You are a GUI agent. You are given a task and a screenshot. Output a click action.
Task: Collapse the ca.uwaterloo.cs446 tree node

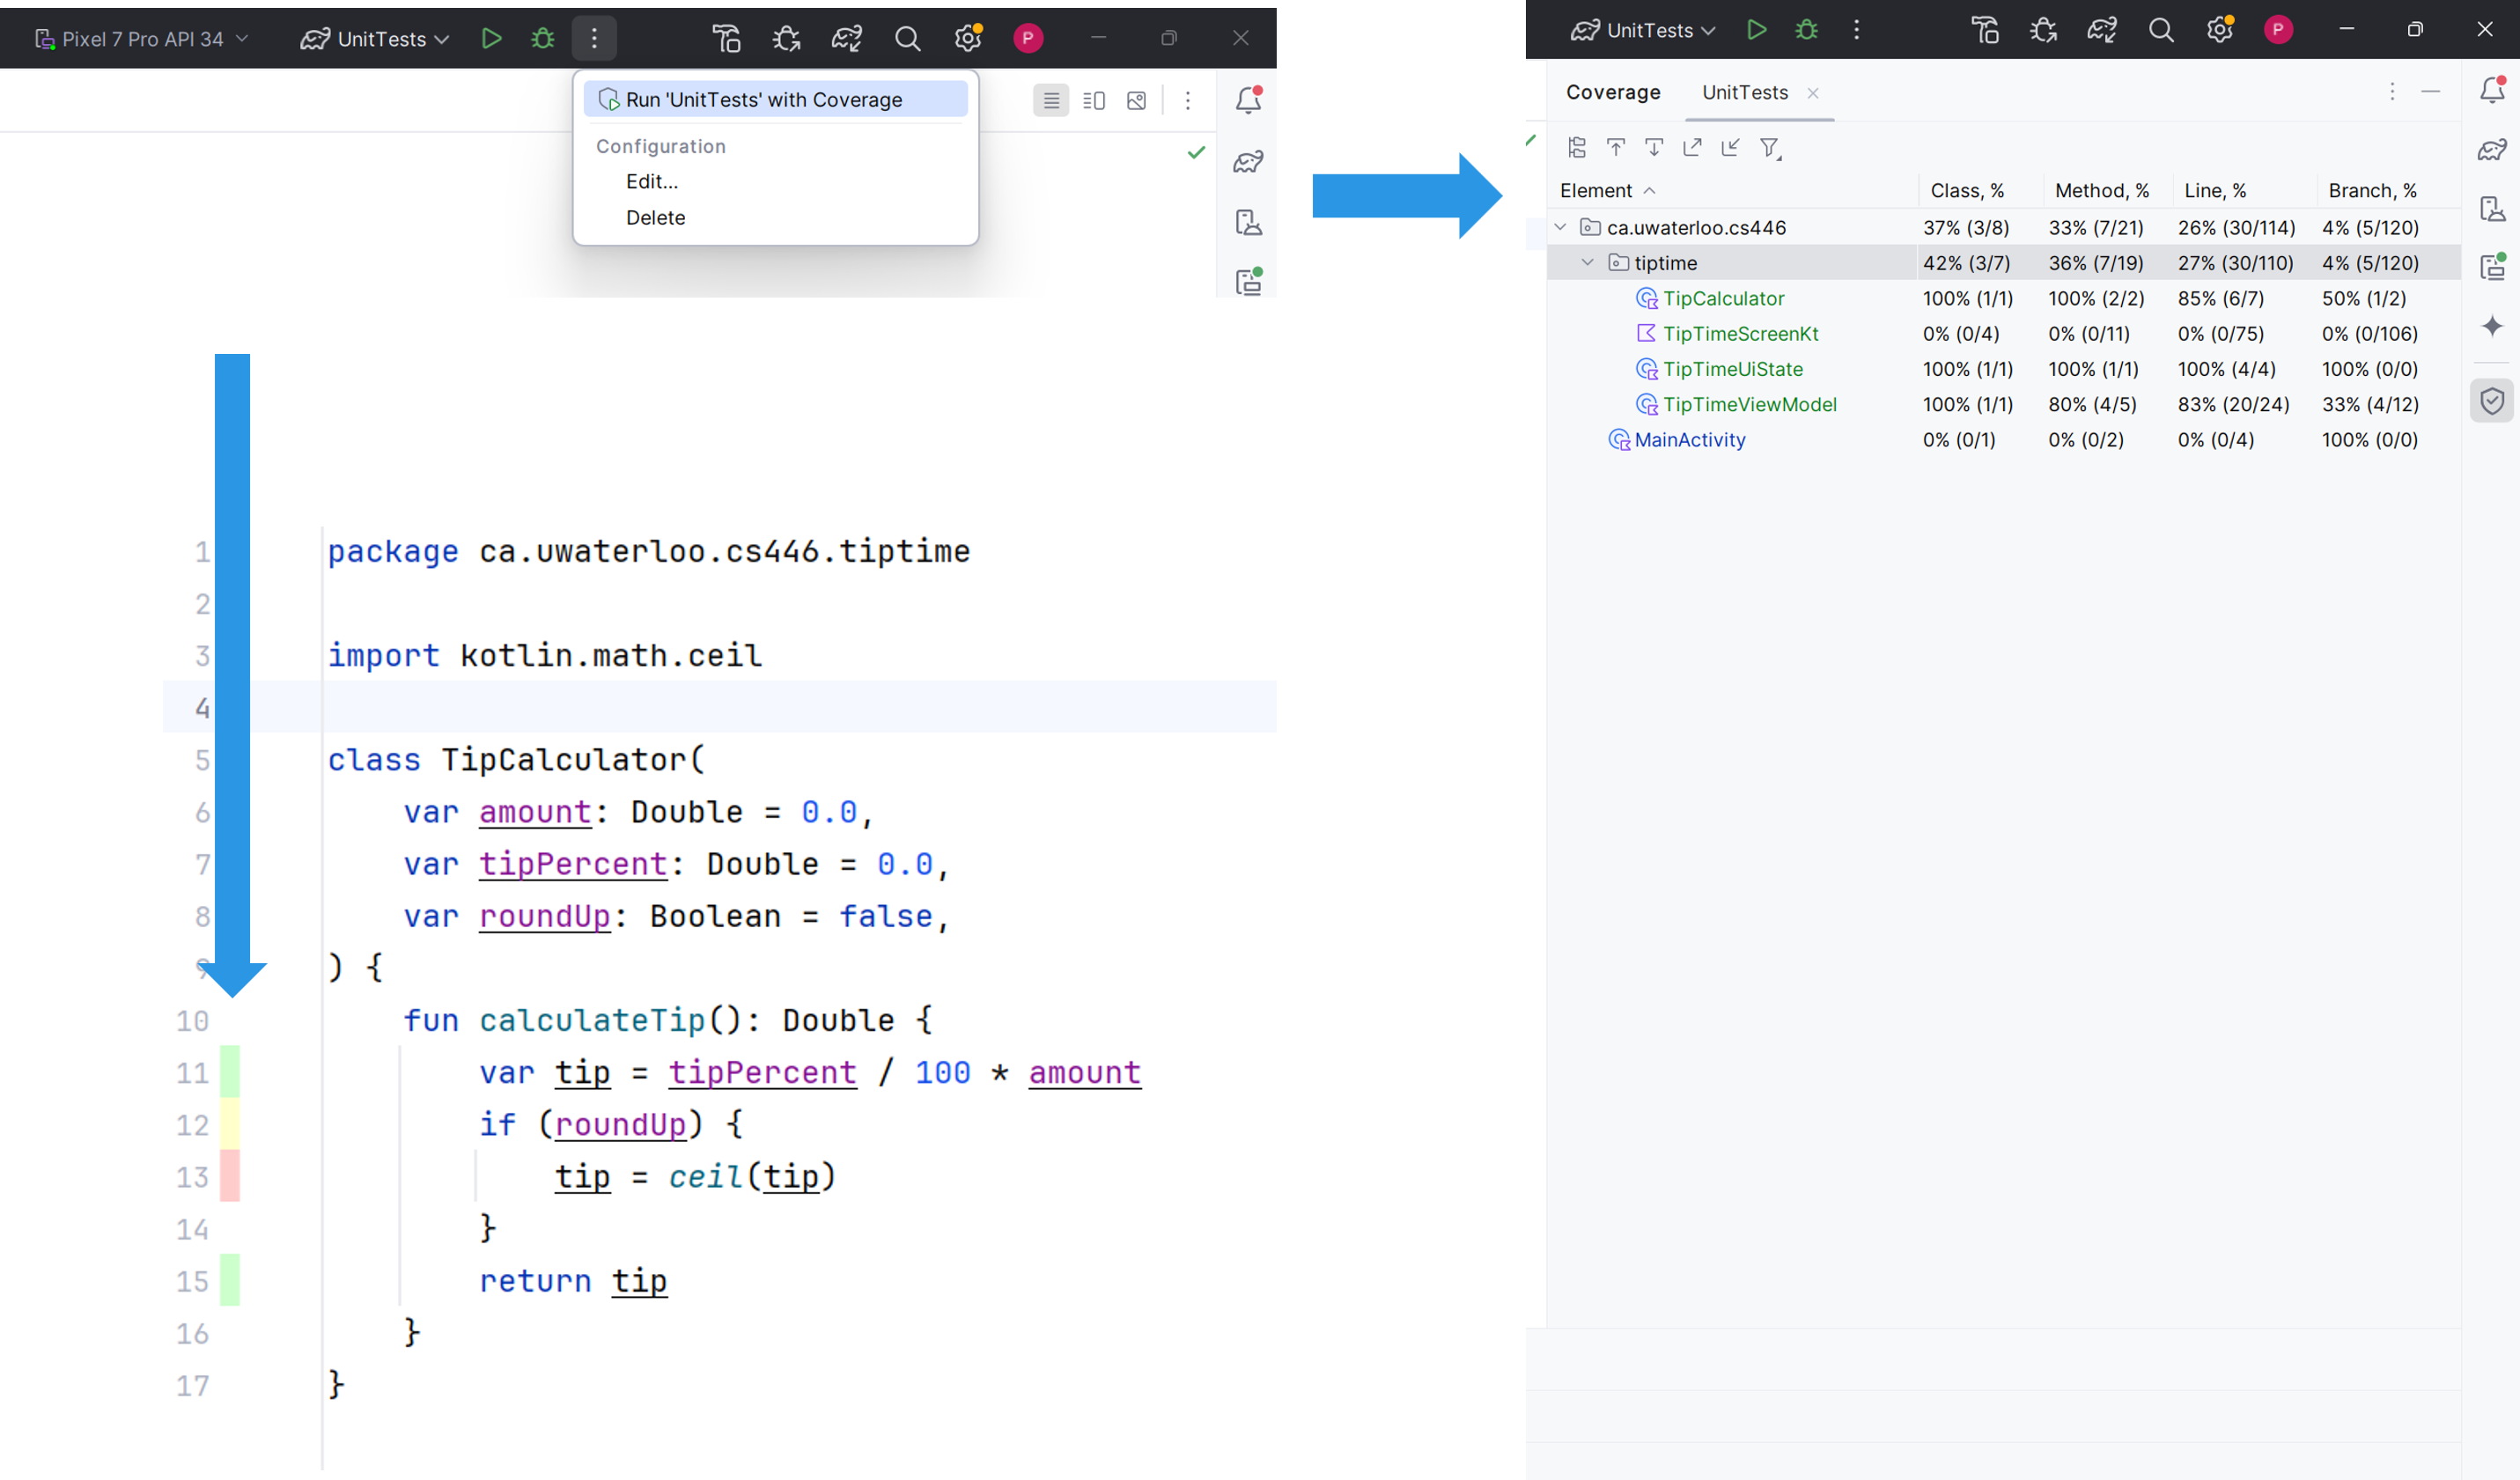(x=1561, y=227)
